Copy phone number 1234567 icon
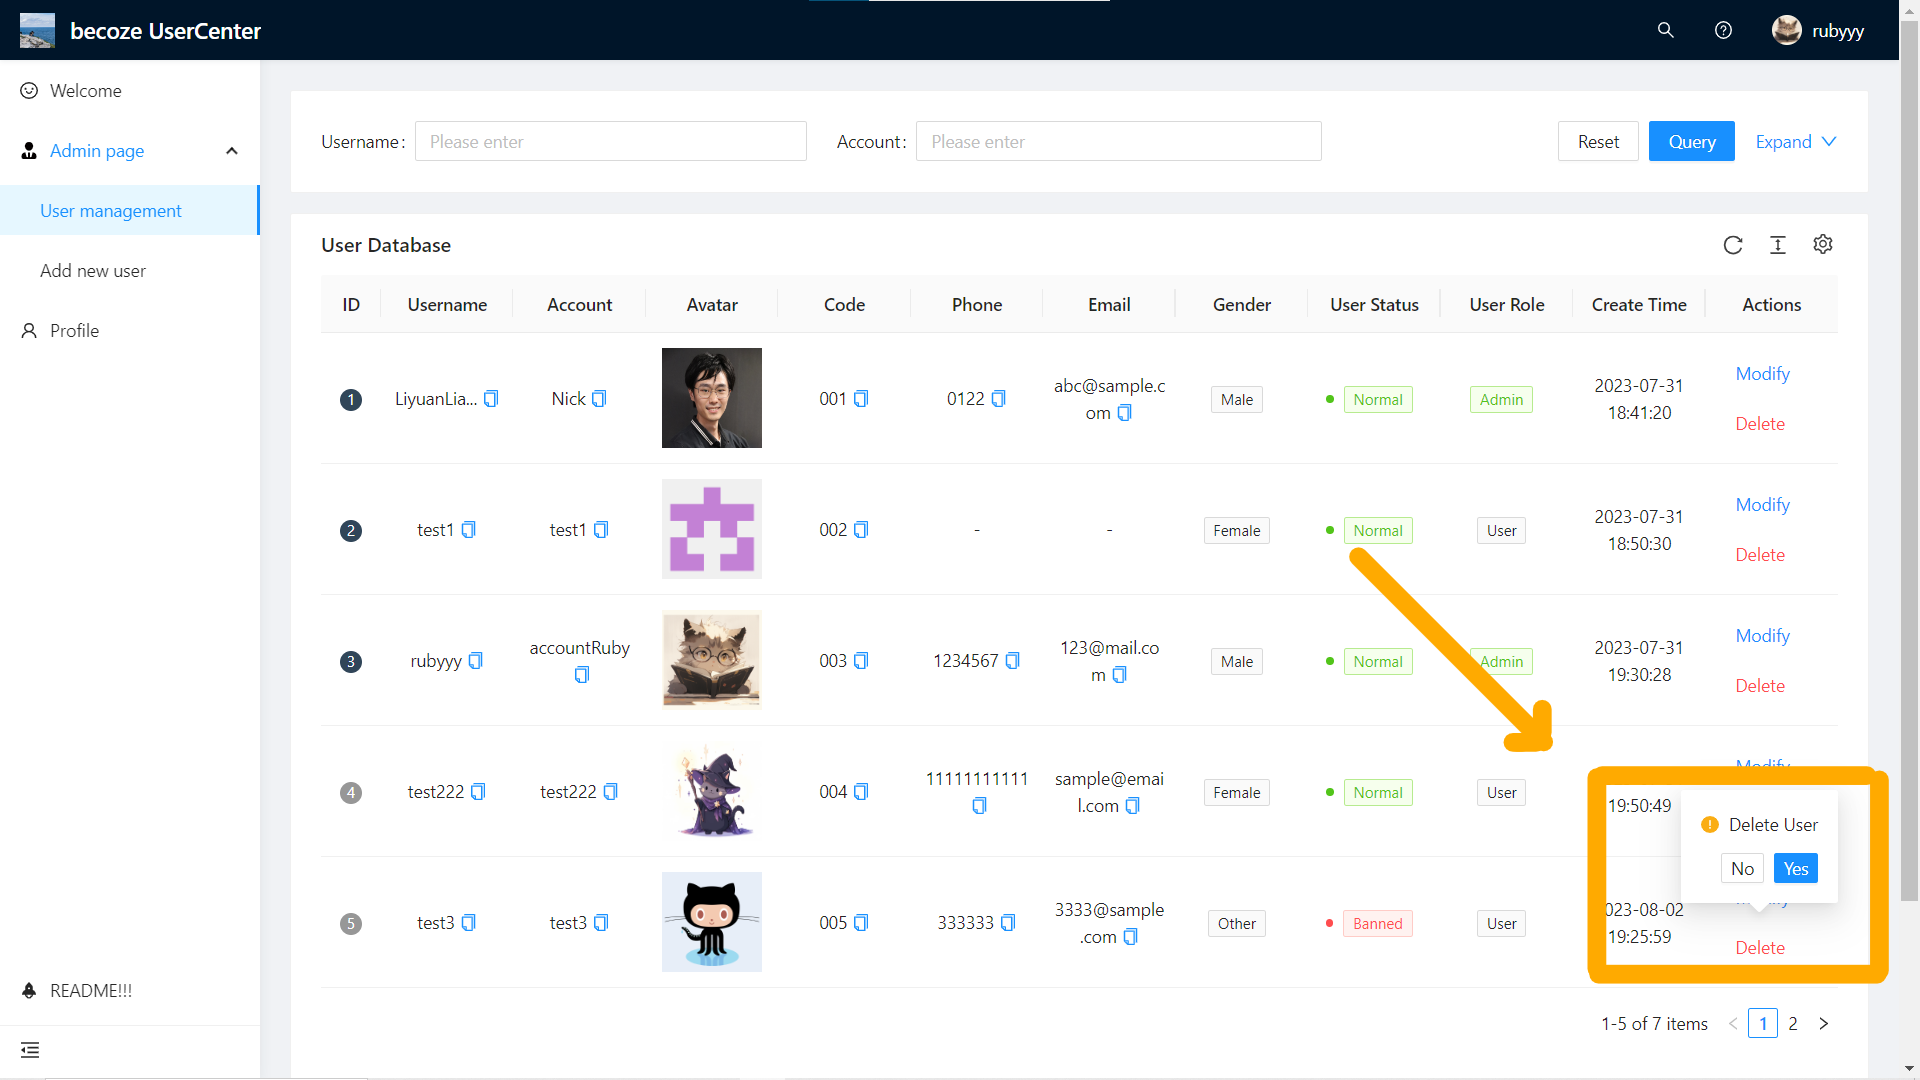 (1012, 661)
